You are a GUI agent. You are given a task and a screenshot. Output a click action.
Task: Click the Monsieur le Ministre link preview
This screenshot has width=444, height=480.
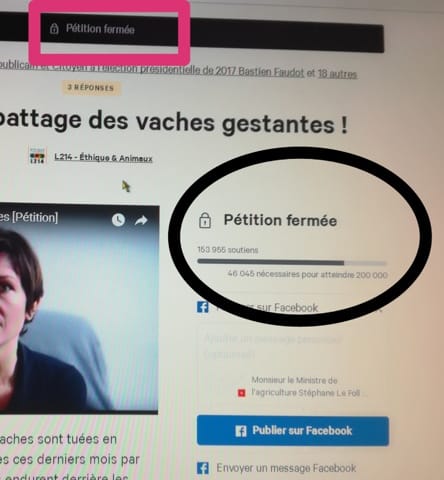click(x=302, y=387)
